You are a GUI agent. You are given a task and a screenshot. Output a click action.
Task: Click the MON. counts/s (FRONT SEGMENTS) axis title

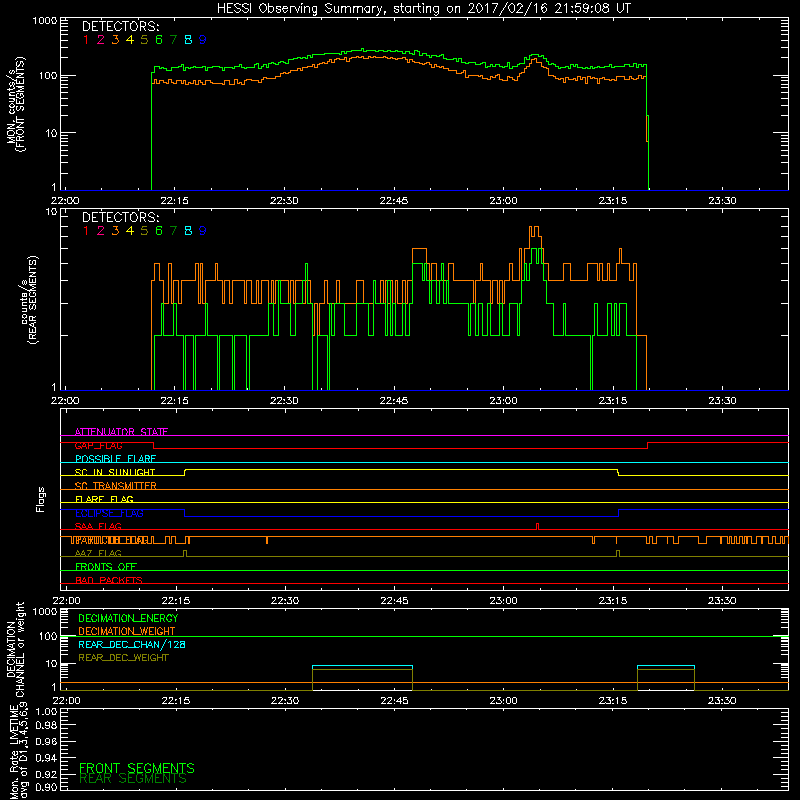pos(15,104)
